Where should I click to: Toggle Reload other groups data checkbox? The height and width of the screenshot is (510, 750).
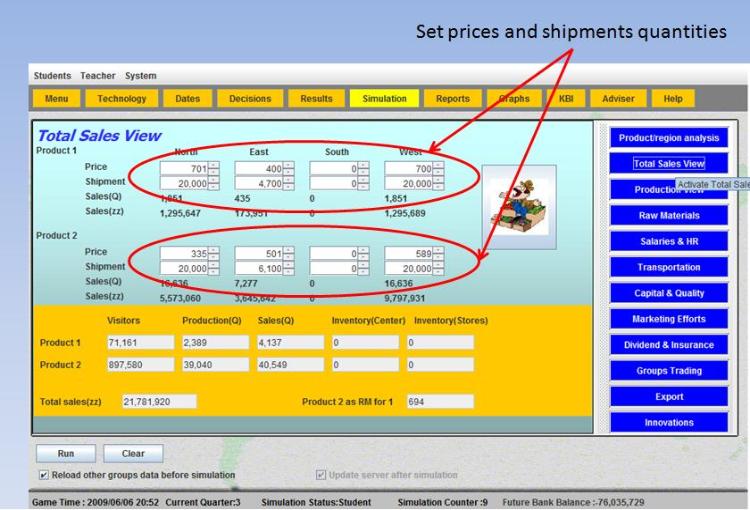click(x=44, y=475)
